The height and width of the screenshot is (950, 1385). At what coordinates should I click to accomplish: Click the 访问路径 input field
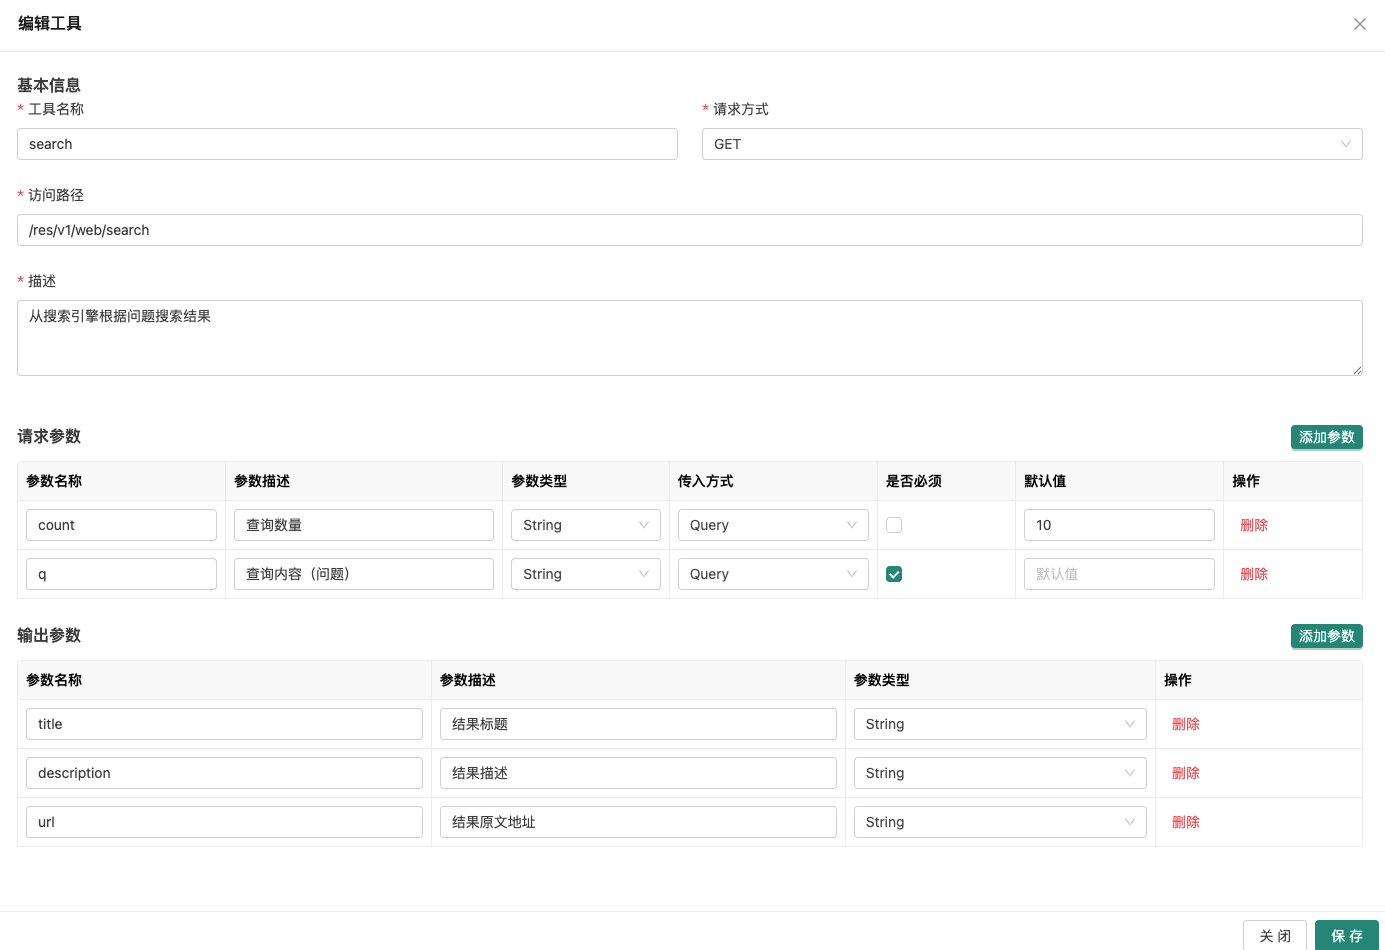pos(689,230)
